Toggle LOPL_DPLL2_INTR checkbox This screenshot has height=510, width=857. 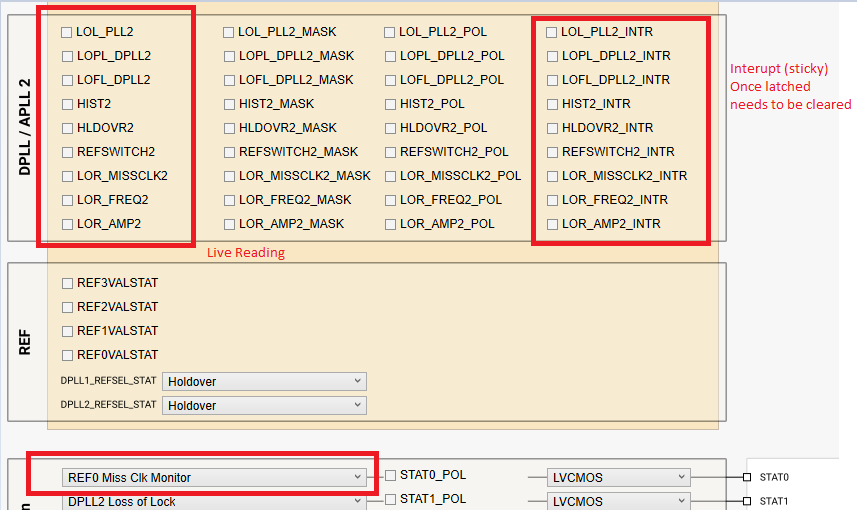[x=552, y=56]
